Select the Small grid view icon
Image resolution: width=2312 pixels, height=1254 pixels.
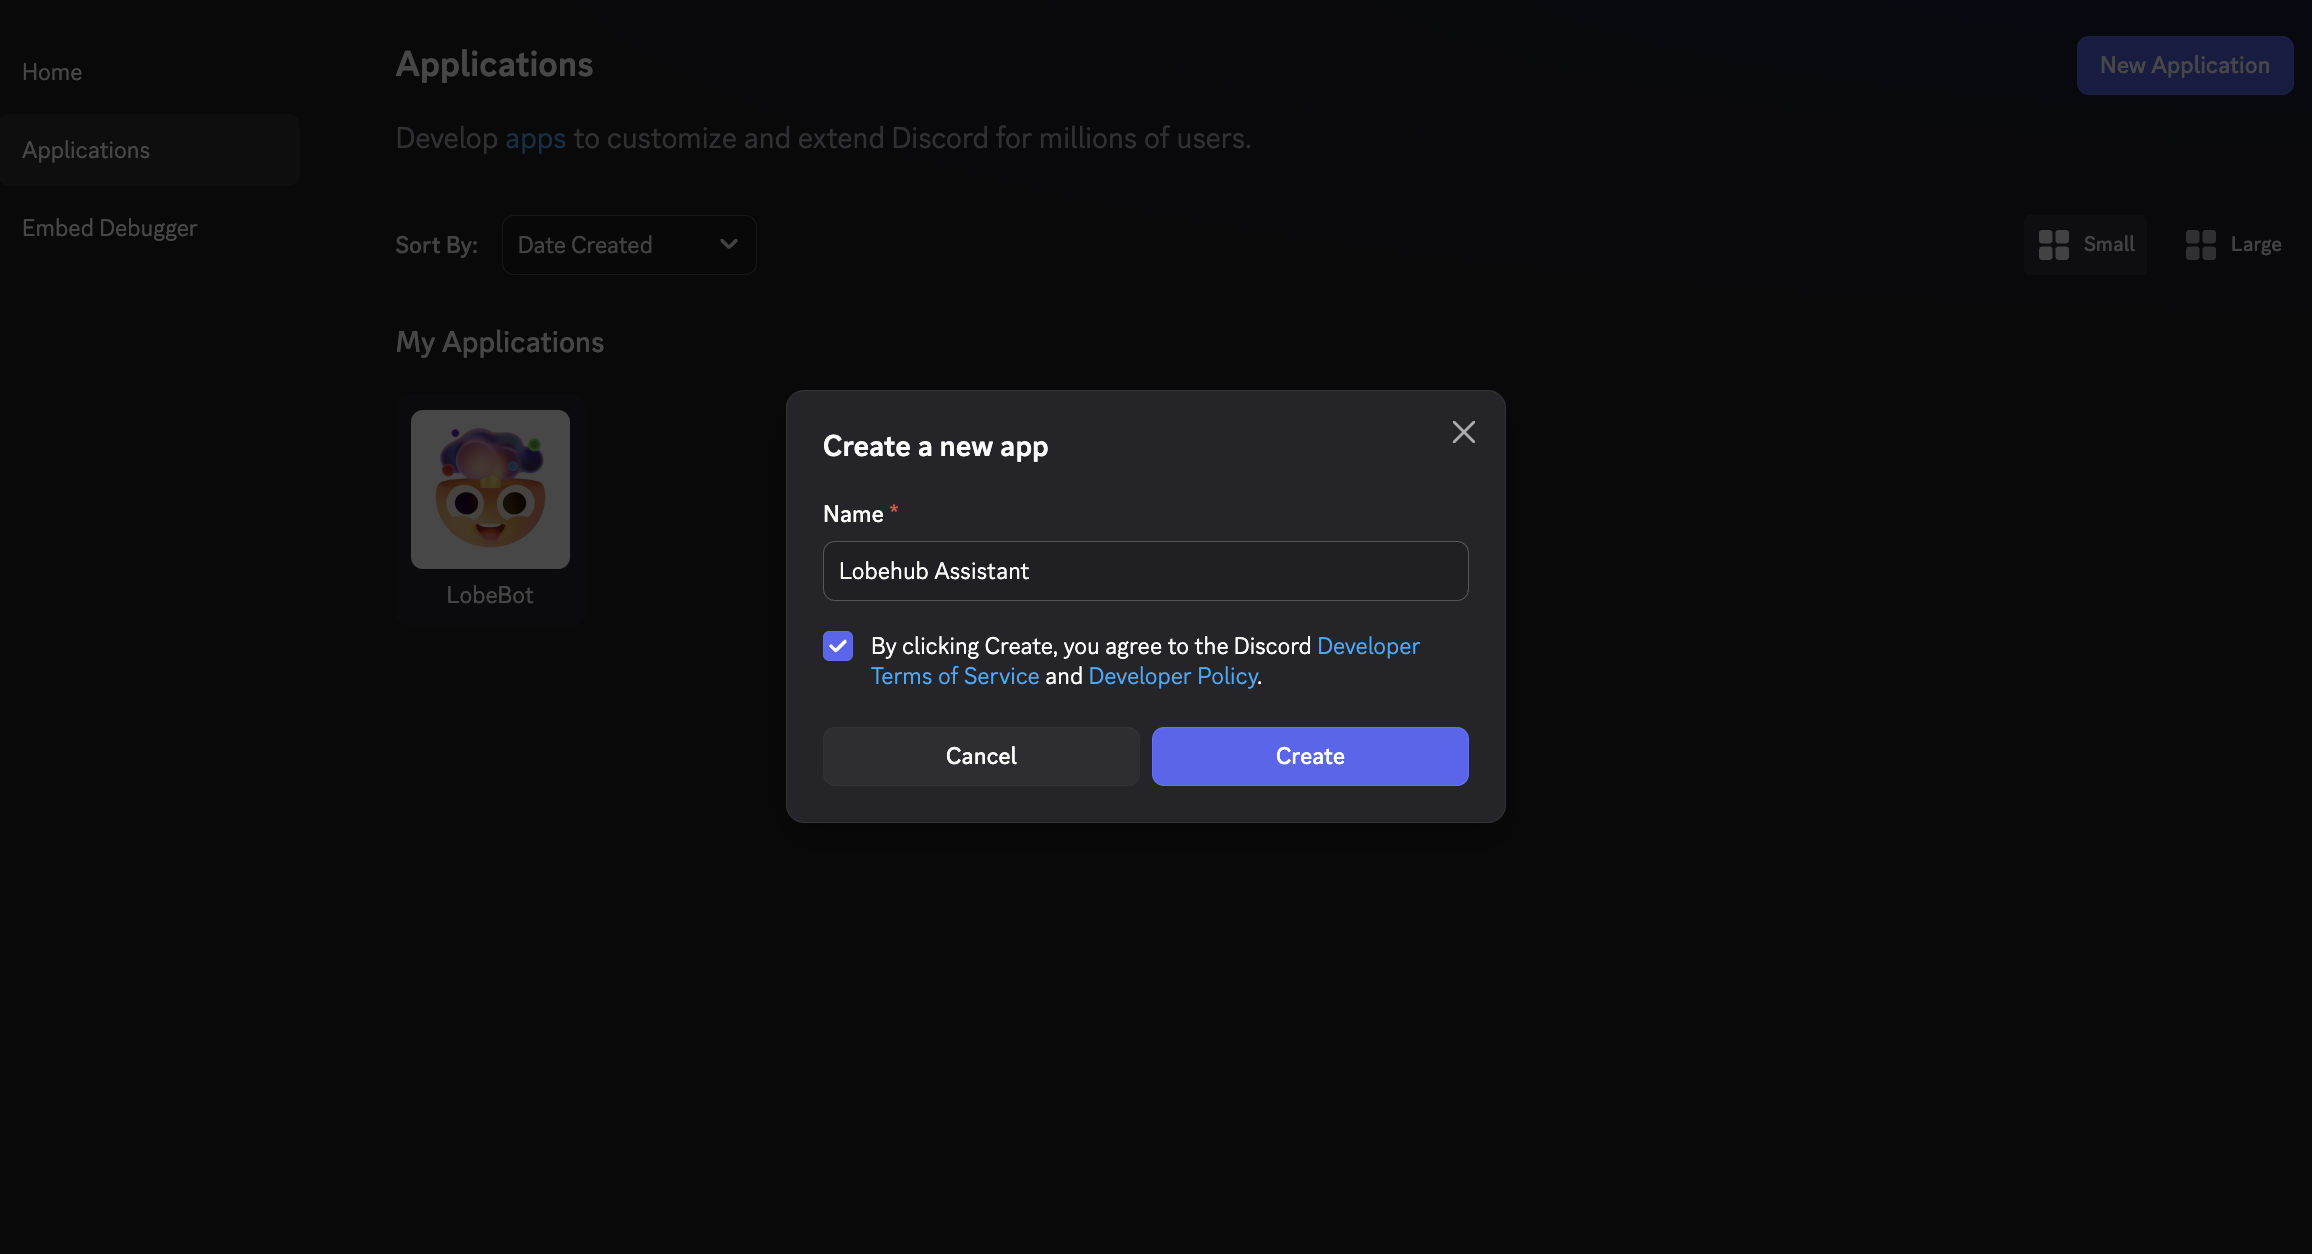point(2053,245)
